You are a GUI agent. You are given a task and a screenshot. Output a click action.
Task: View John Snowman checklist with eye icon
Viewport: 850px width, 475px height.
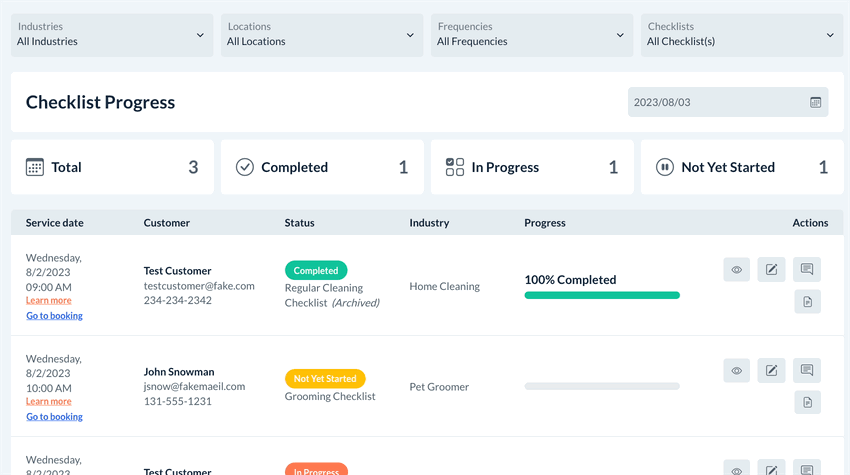737,371
